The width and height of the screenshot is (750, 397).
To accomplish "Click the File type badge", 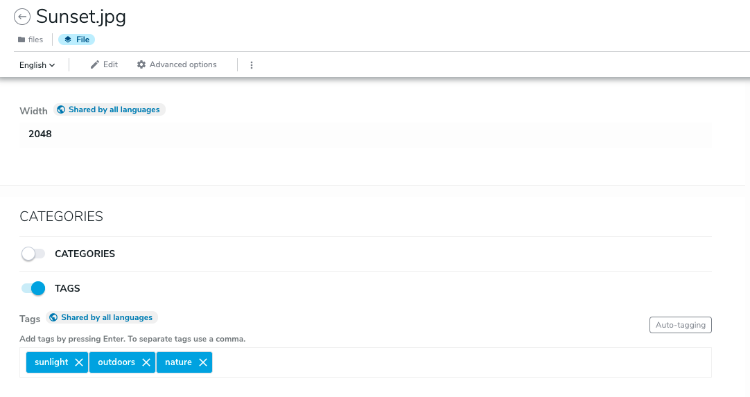I will click(77, 40).
